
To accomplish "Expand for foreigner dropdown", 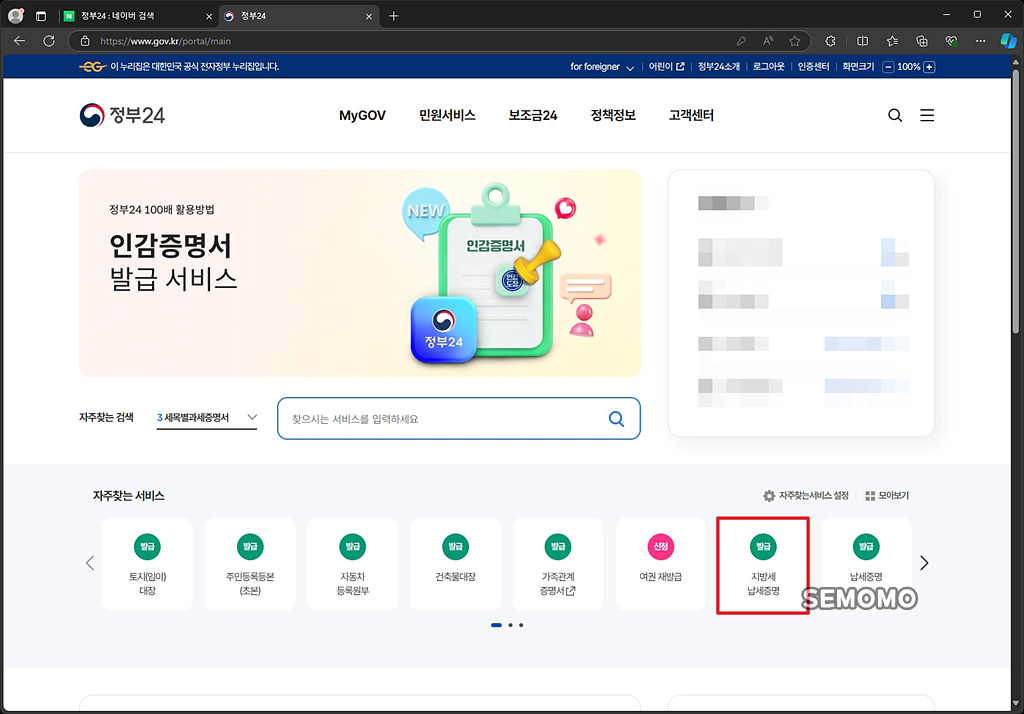I will [601, 67].
